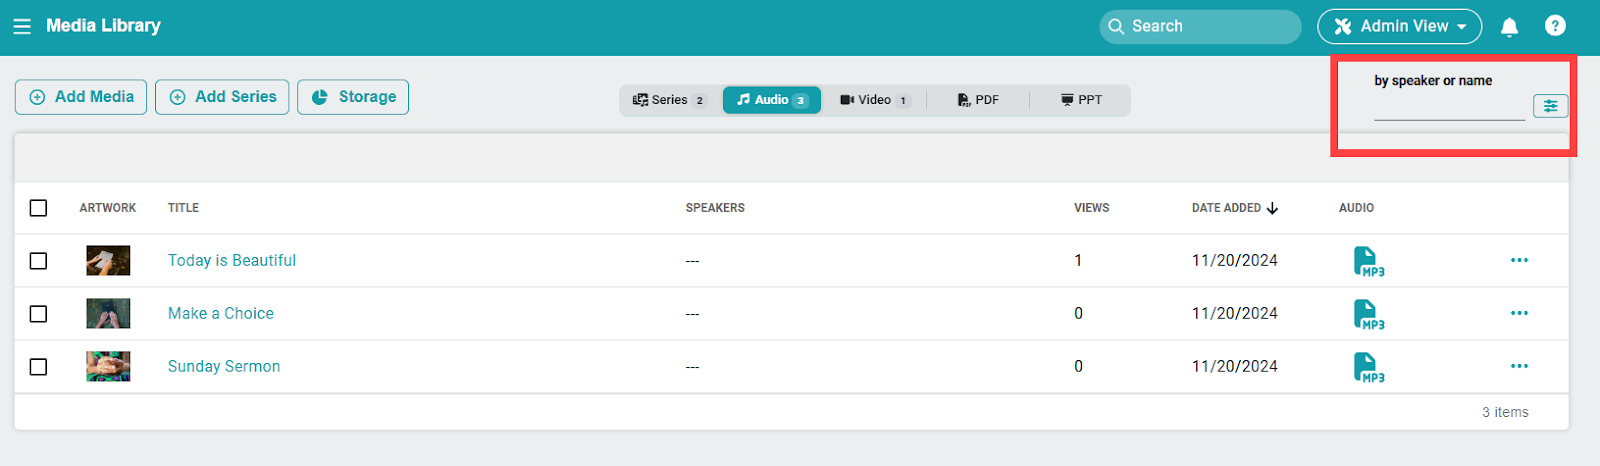The width and height of the screenshot is (1600, 466).
Task: Open more options for Today is Beautiful
Action: (x=1519, y=261)
